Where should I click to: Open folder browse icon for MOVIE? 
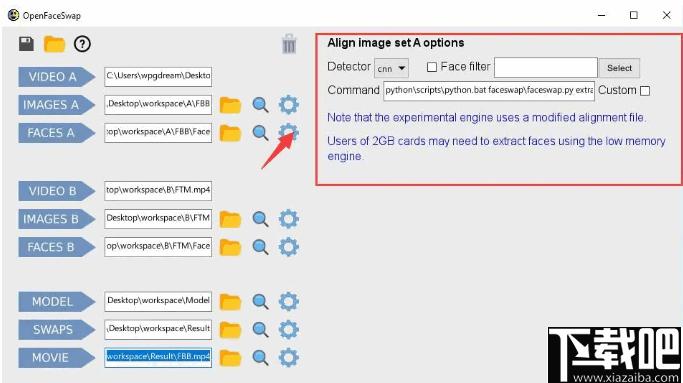point(230,358)
